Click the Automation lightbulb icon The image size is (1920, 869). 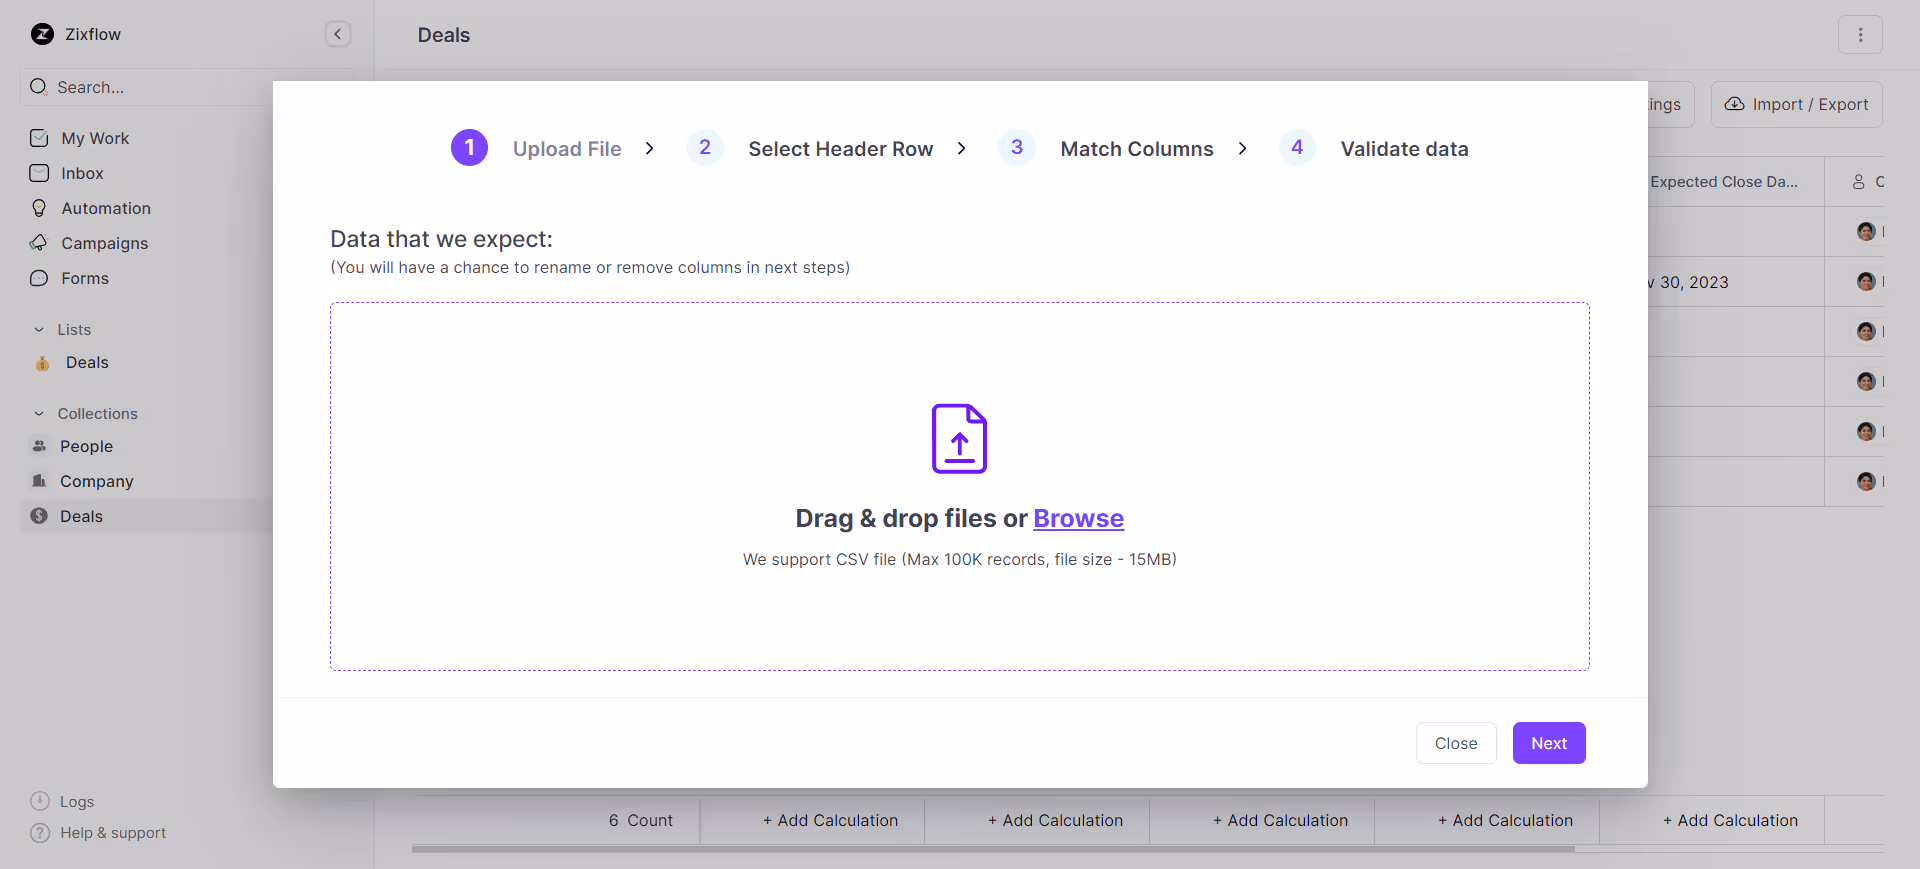[39, 208]
